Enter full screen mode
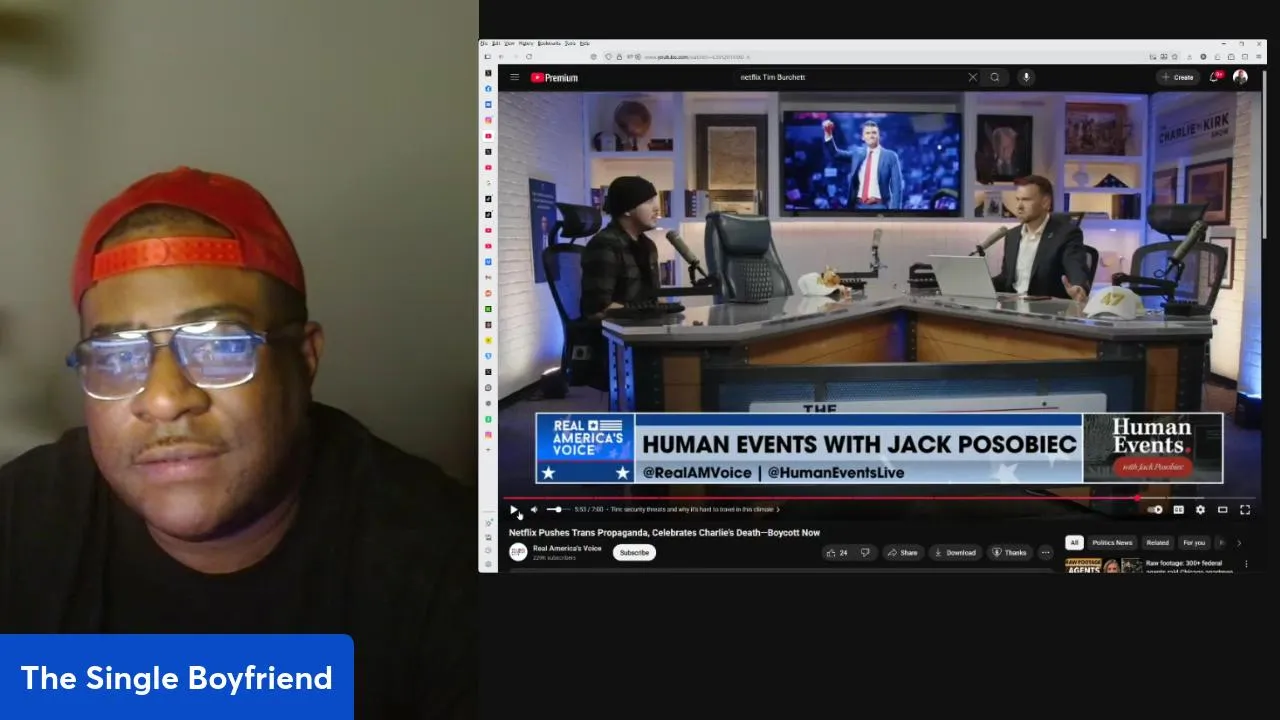 pyautogui.click(x=1245, y=510)
